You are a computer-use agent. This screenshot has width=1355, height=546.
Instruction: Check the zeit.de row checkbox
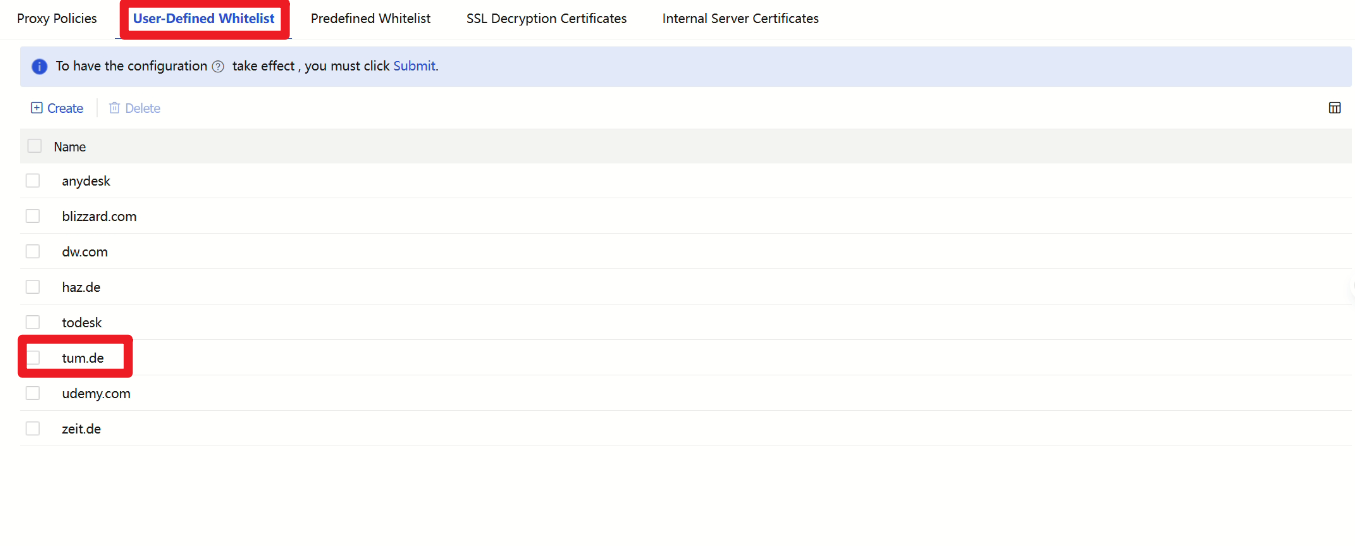33,428
